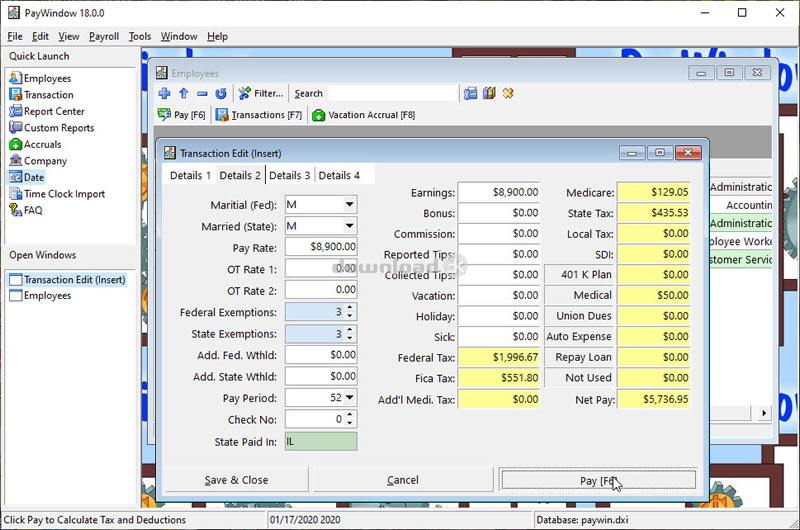The width and height of the screenshot is (800, 530).
Task: Click the State Paid In field
Action: click(x=321, y=441)
